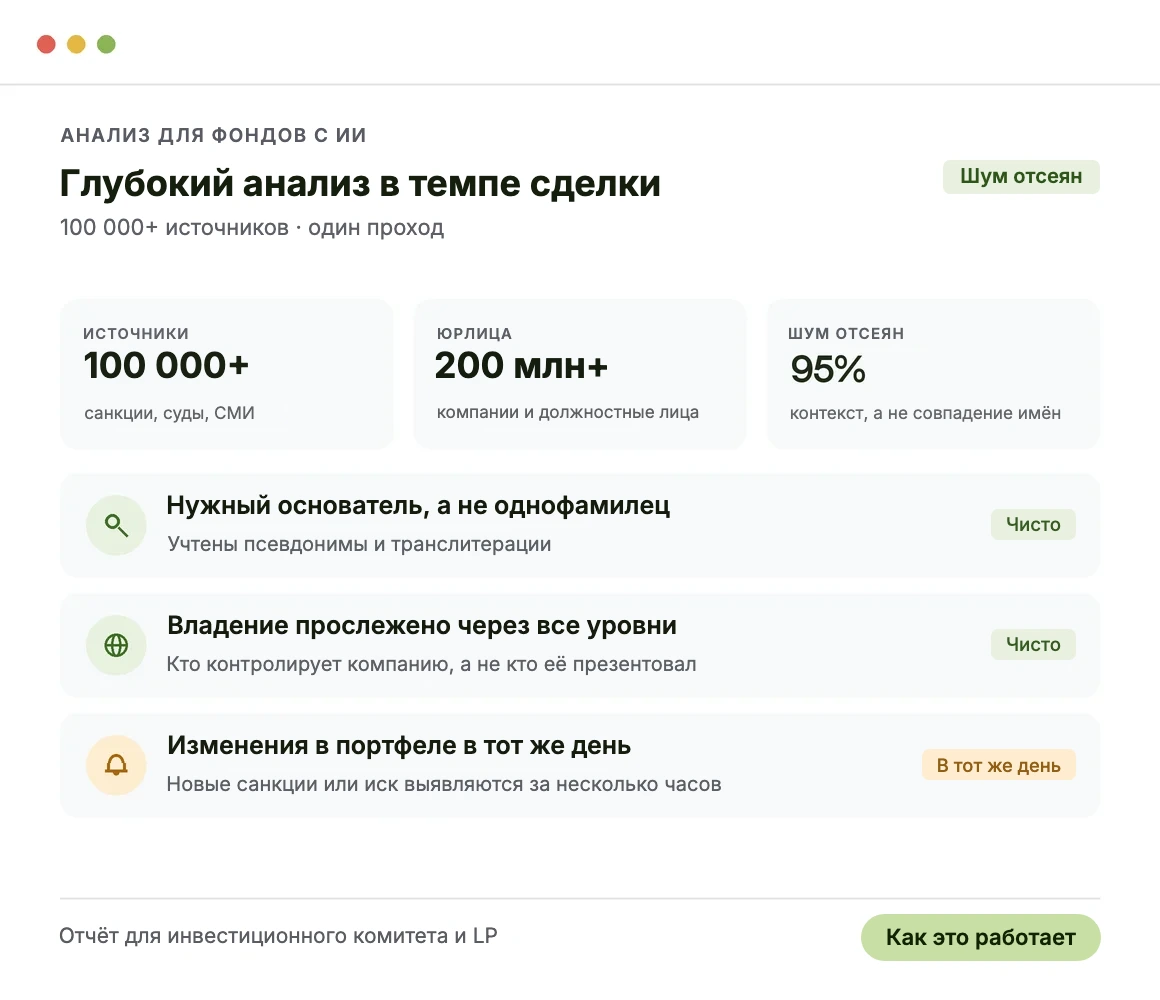Click the 'Чисто' badge in ownership row

(x=1033, y=644)
